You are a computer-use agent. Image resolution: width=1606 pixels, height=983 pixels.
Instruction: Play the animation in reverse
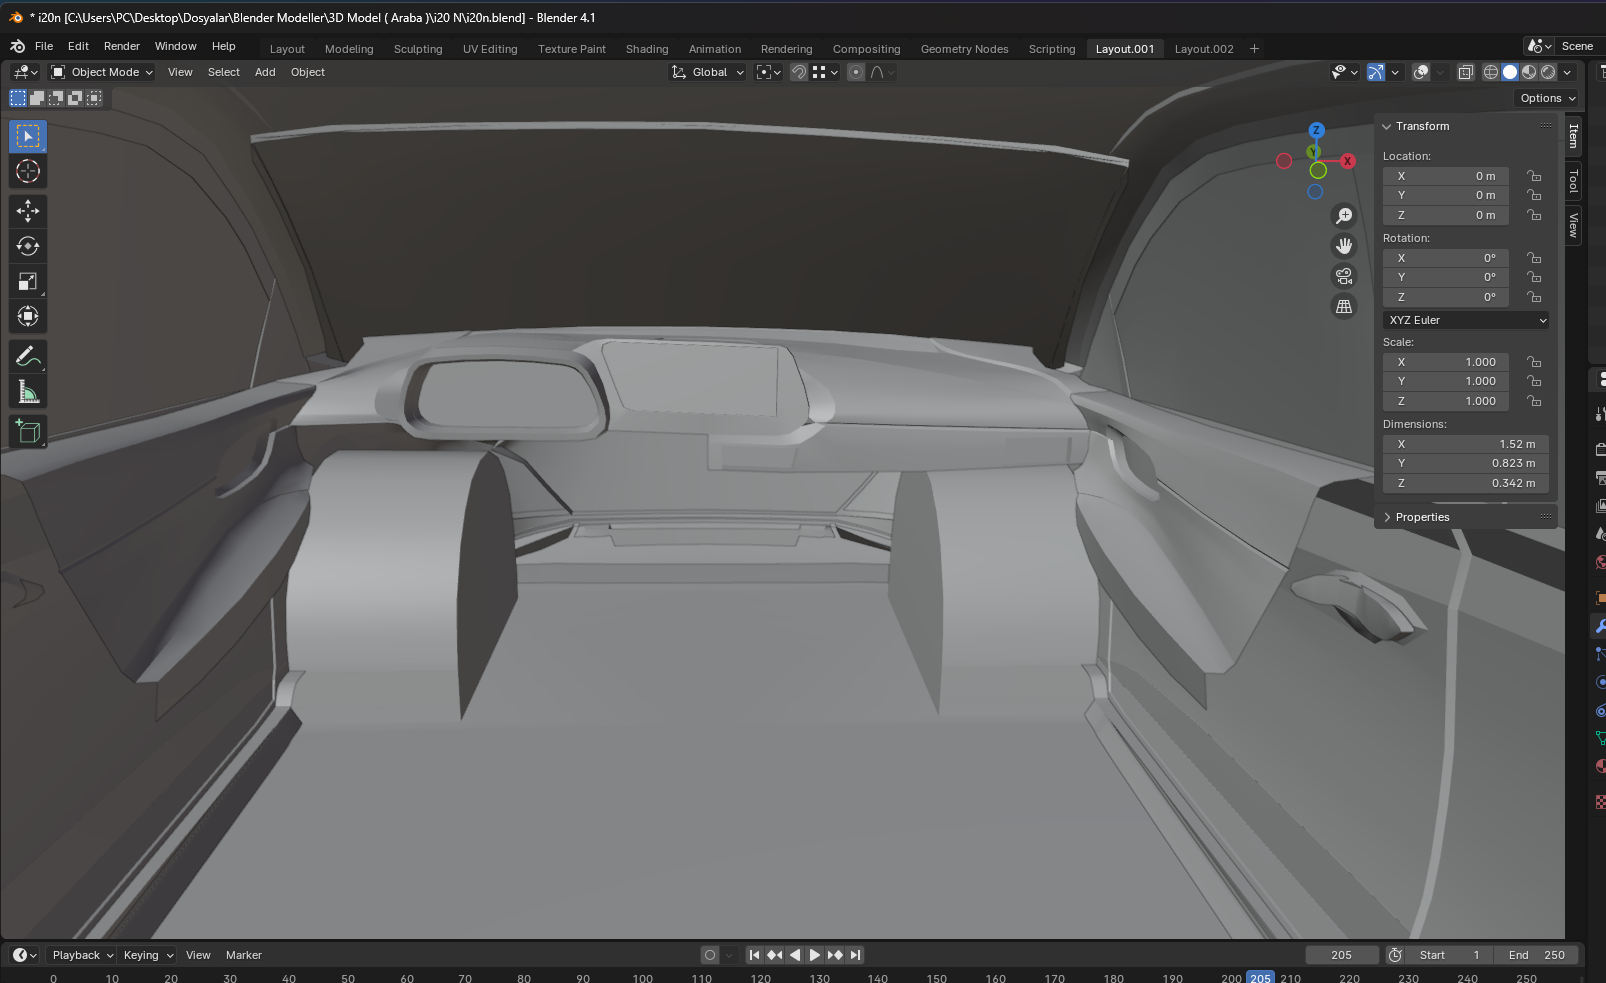795,955
